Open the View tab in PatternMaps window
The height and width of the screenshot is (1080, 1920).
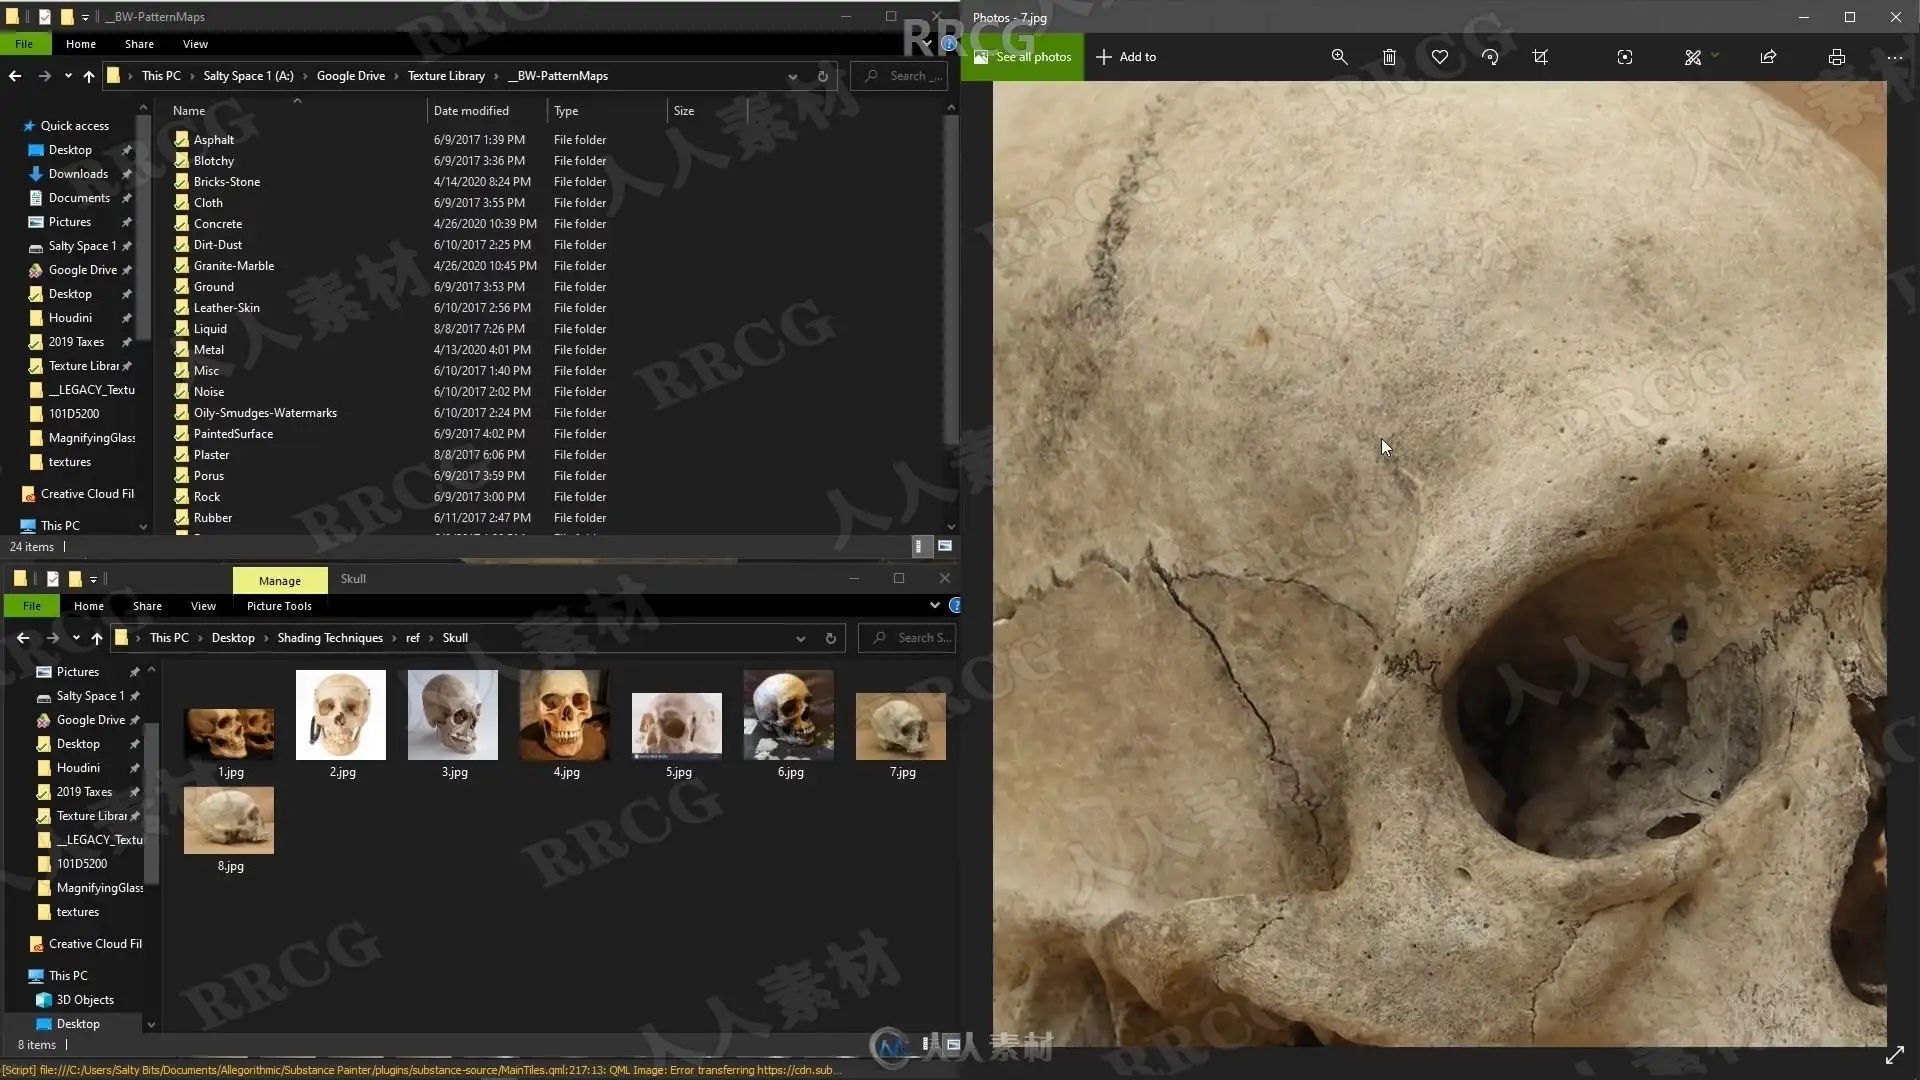[x=195, y=44]
